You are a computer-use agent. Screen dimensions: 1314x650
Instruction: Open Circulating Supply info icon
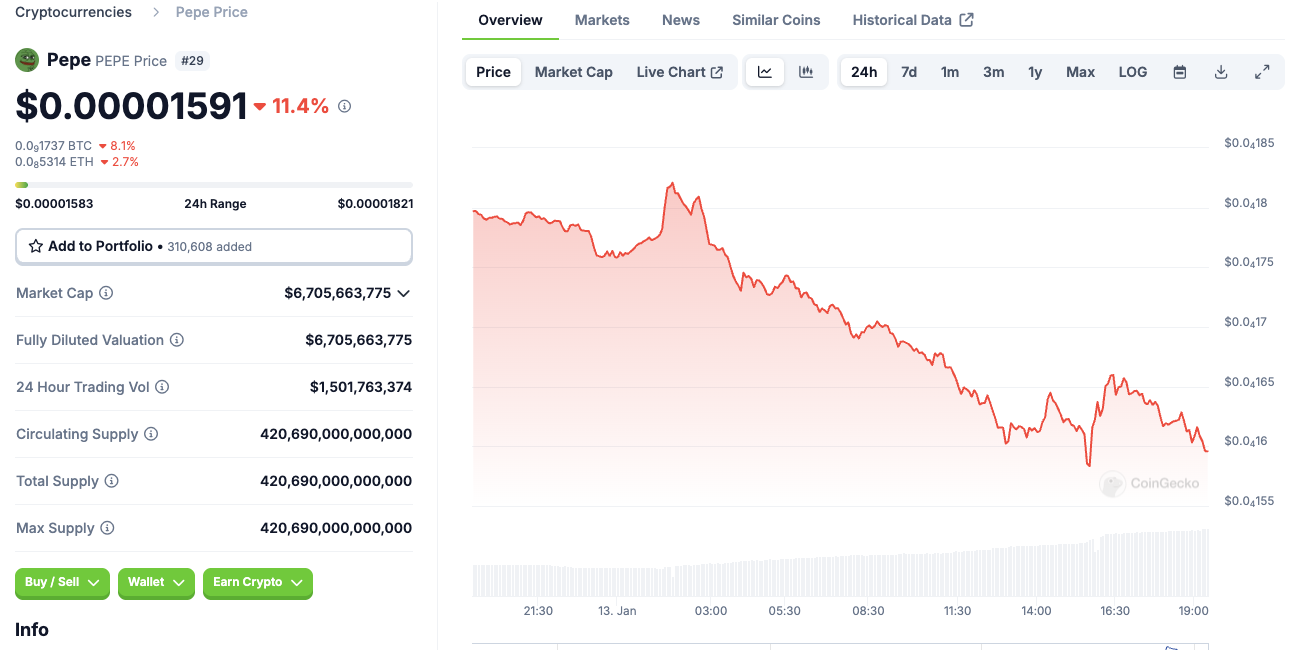pos(151,434)
